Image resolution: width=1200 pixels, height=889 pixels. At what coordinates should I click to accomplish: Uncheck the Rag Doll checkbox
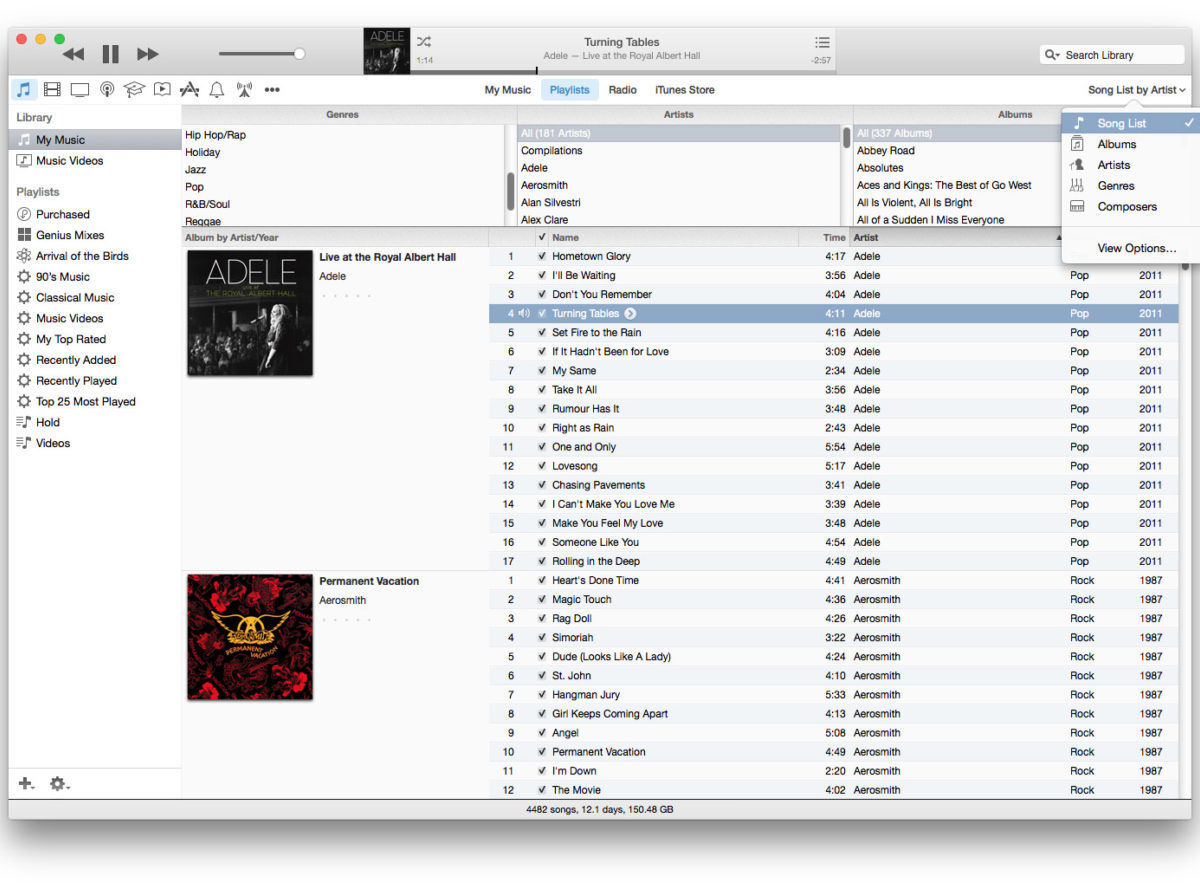(x=542, y=618)
